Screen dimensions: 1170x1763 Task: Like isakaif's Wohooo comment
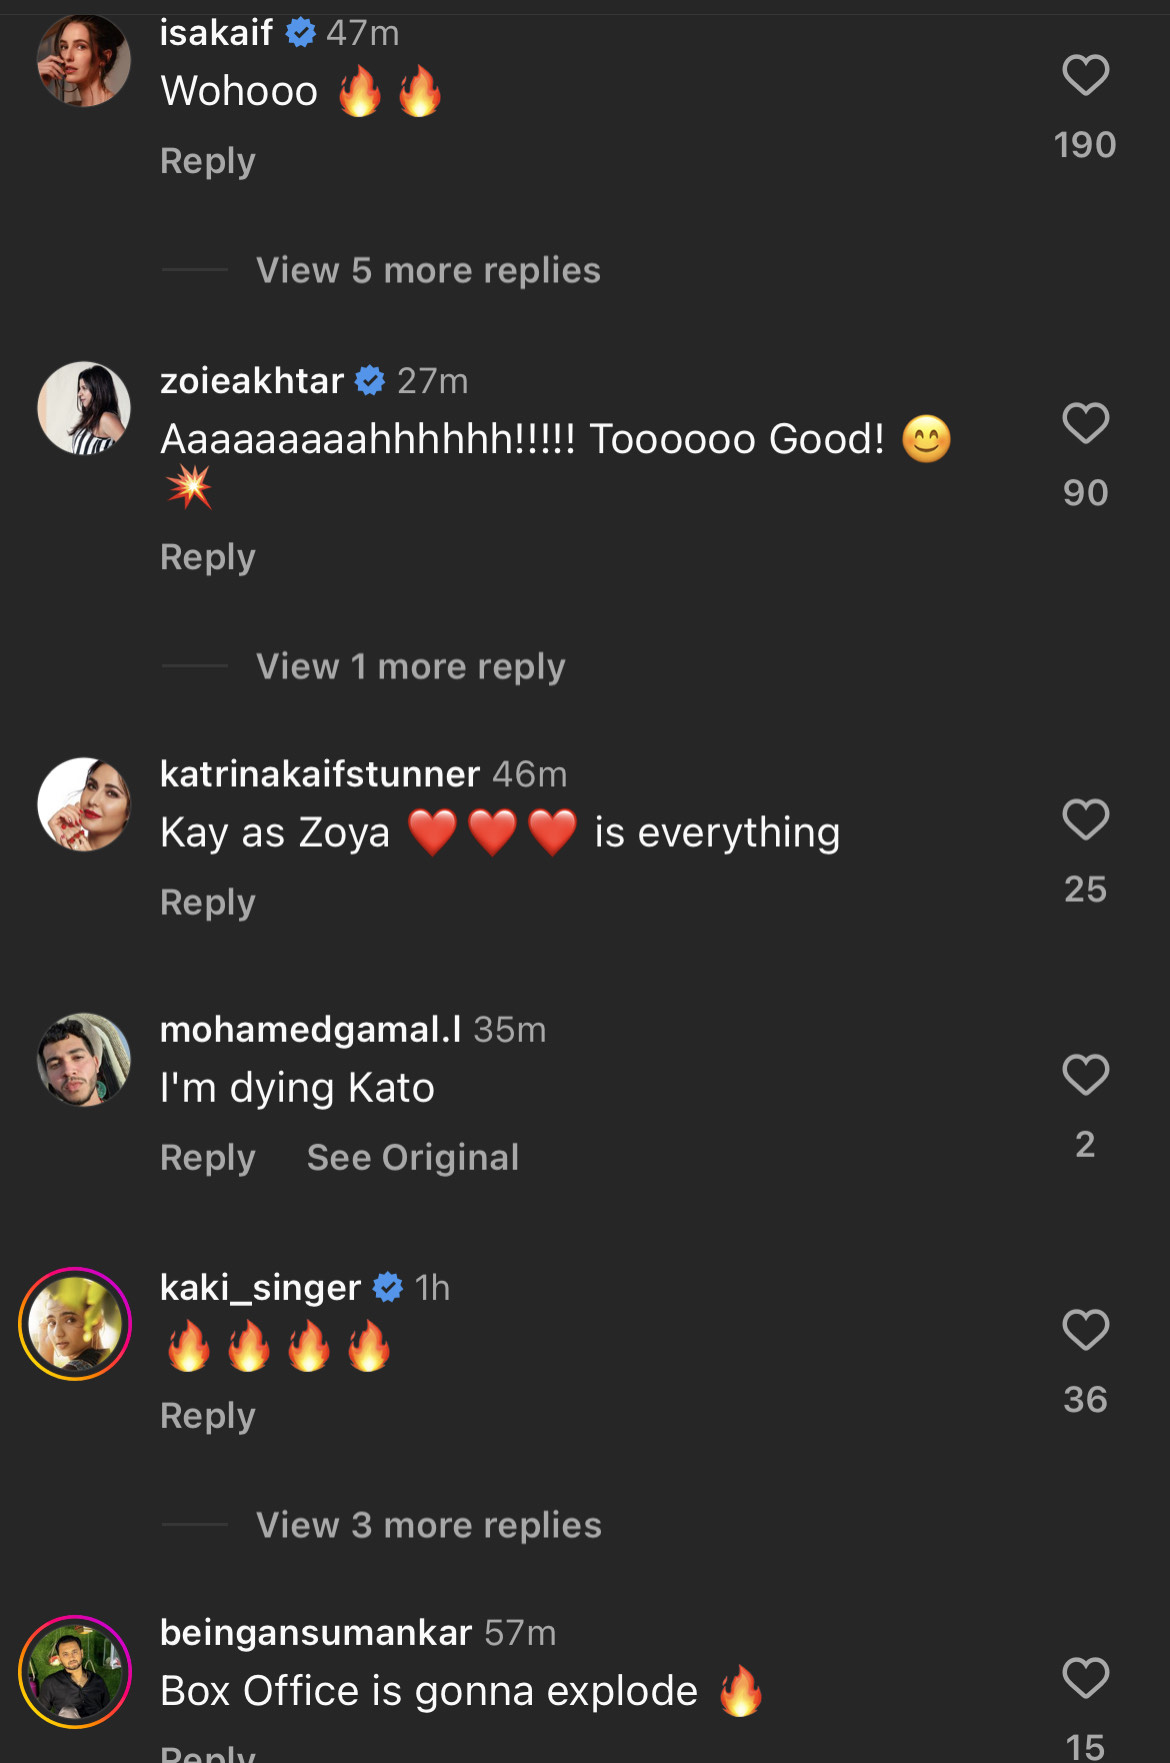click(1085, 76)
